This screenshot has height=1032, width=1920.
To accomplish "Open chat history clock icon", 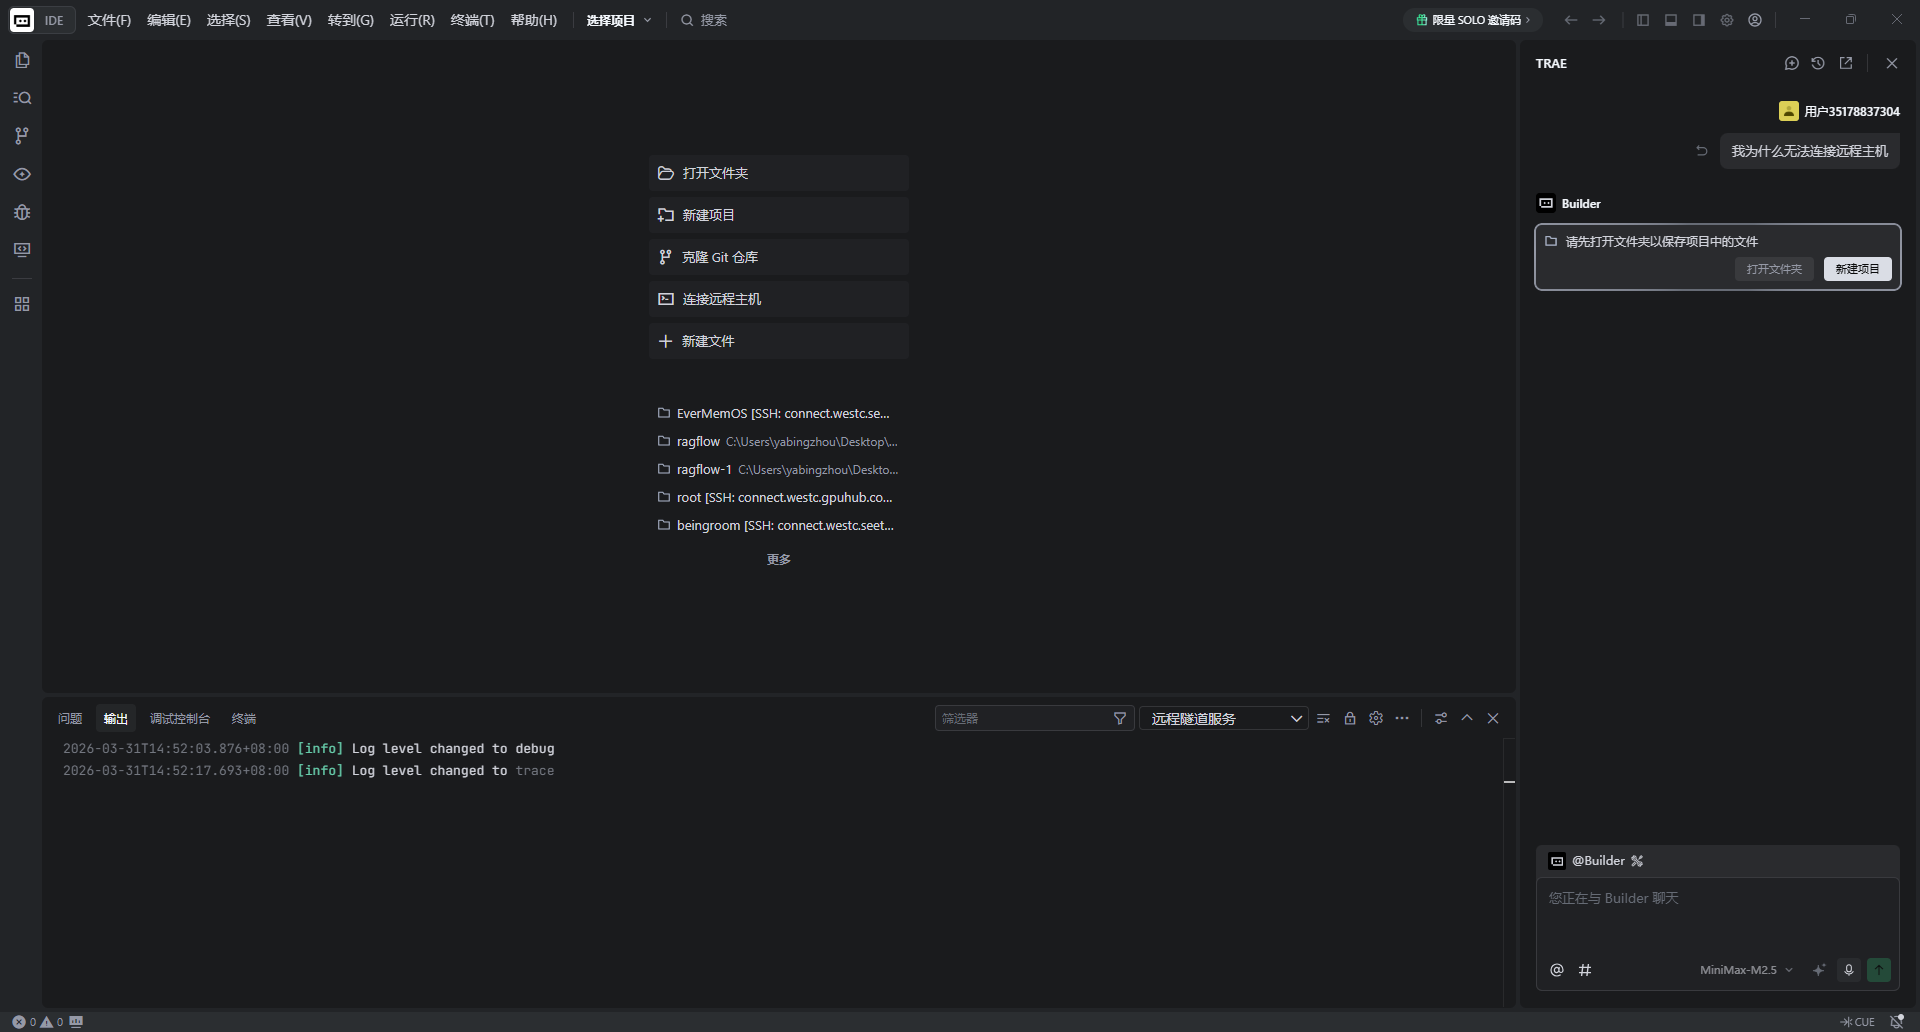I will point(1818,63).
